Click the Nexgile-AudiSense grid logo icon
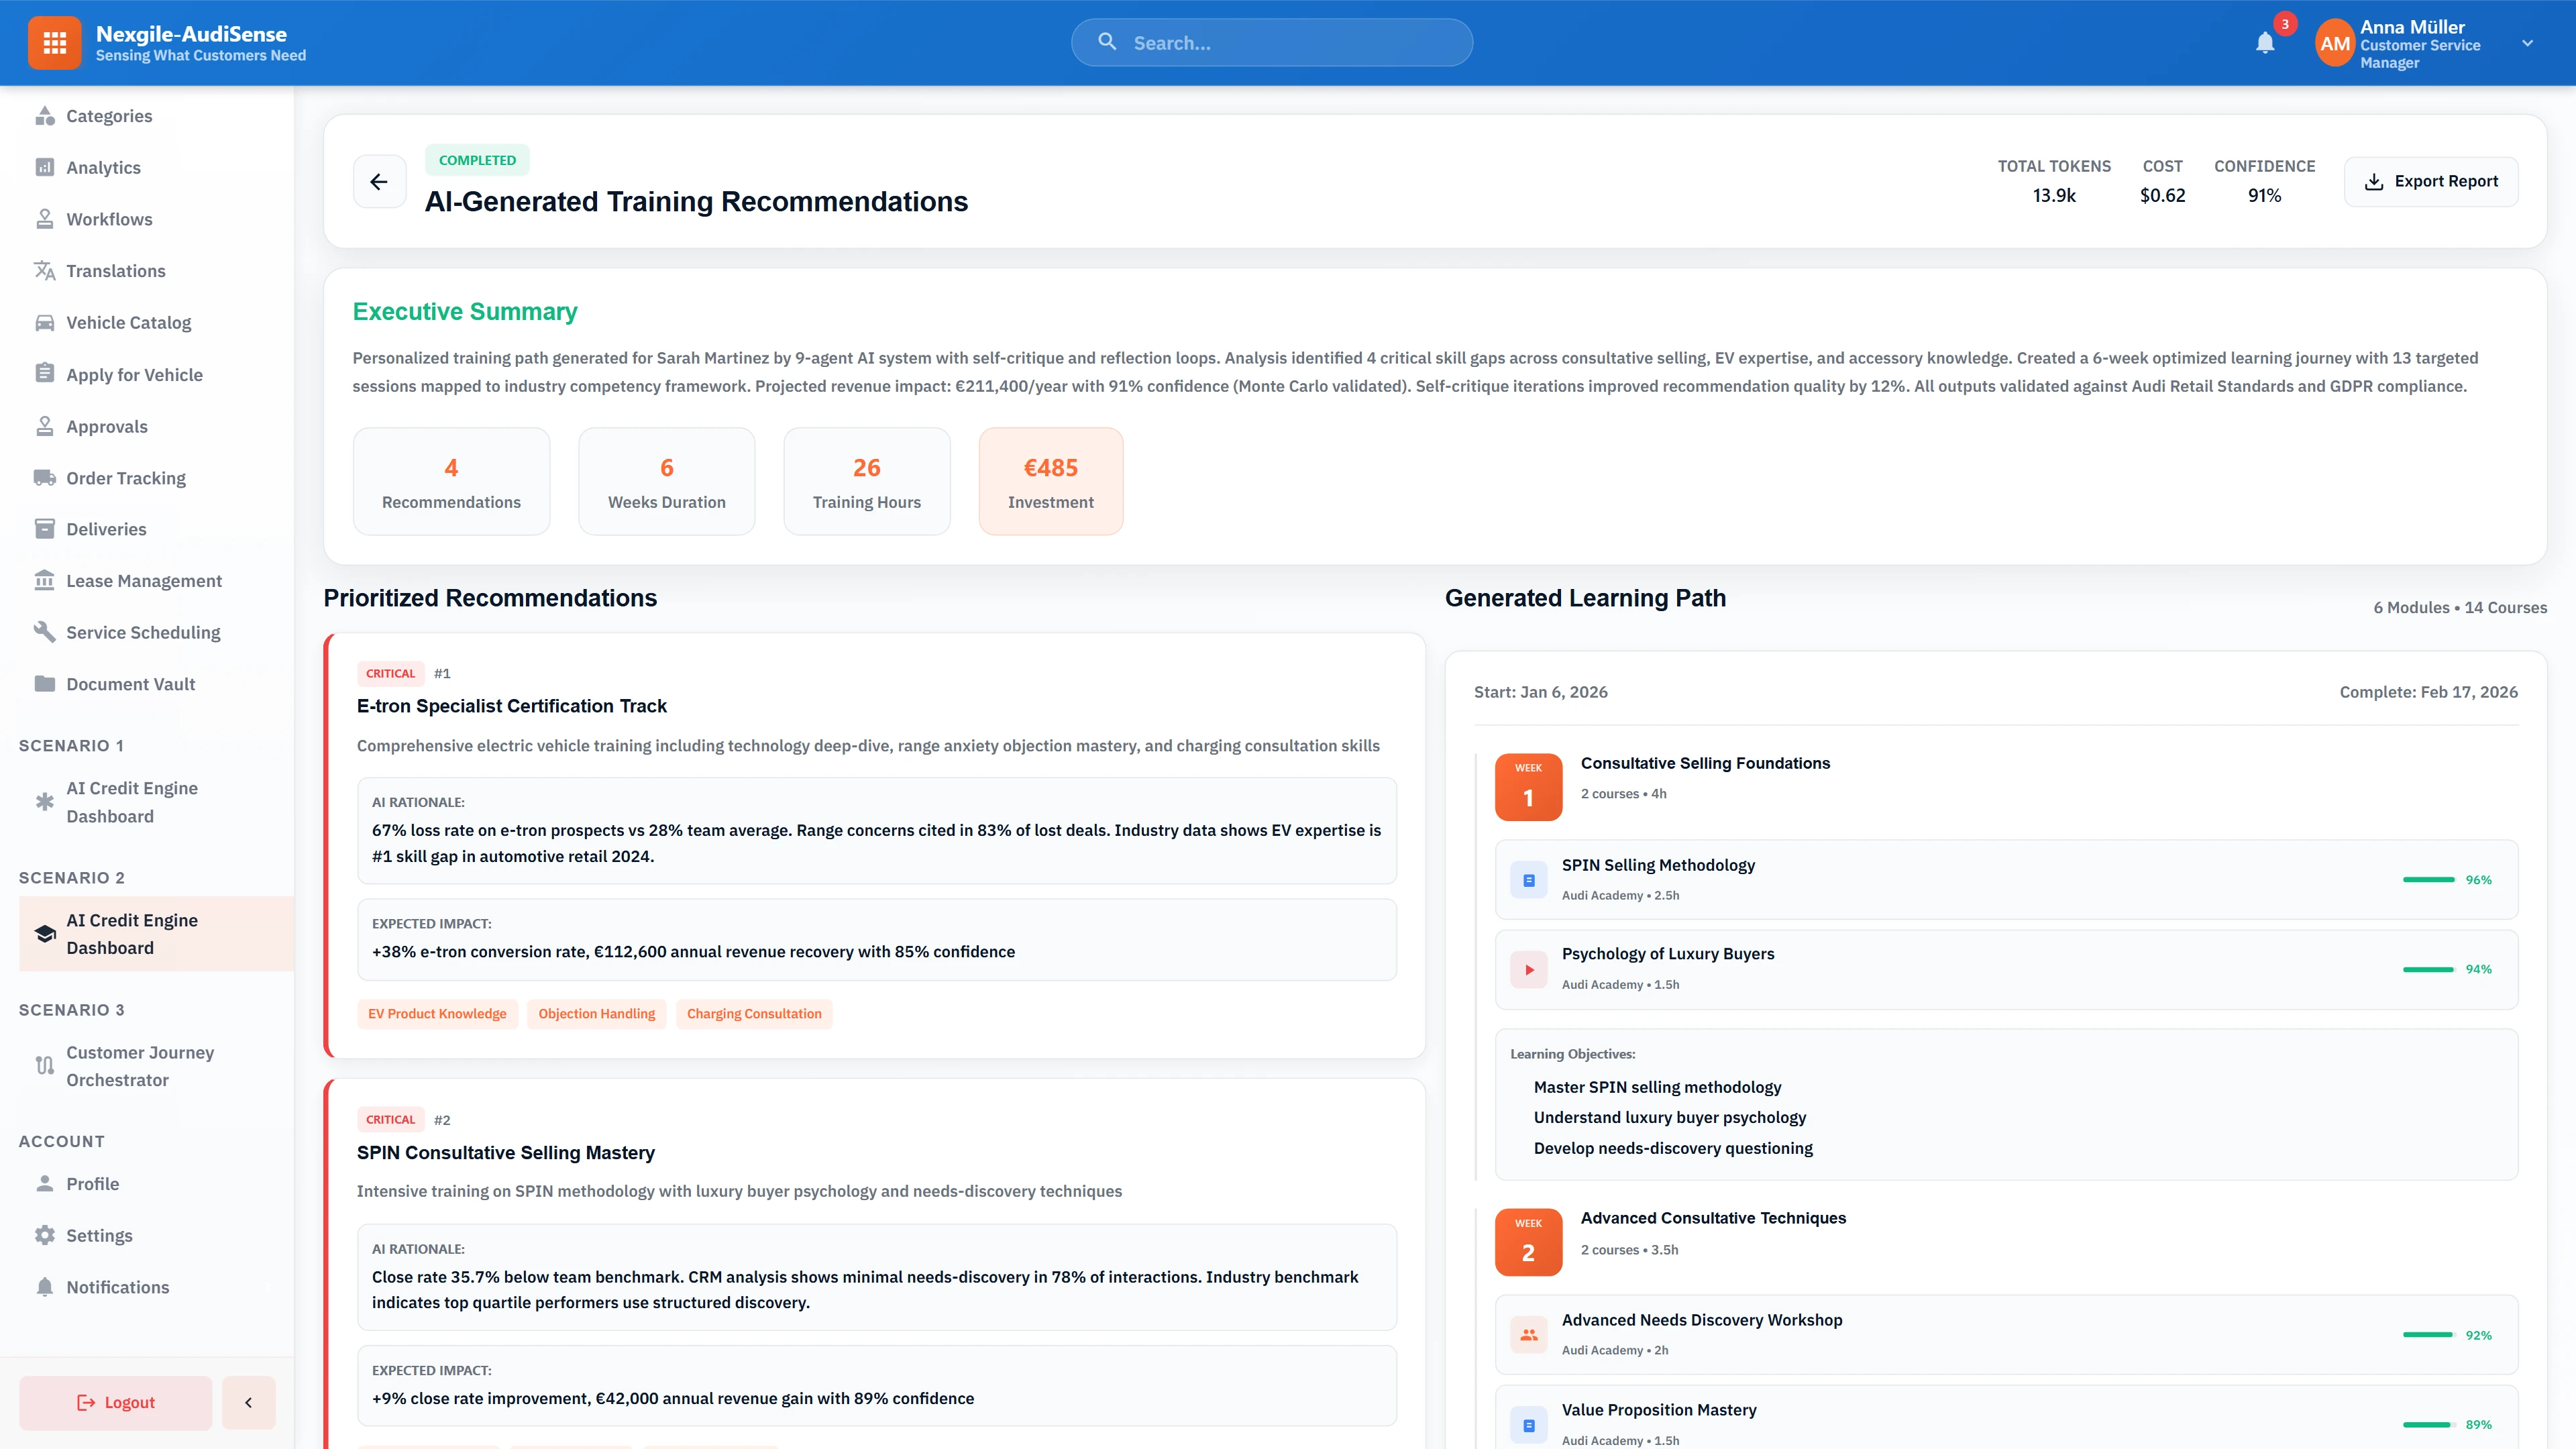 click(55, 42)
